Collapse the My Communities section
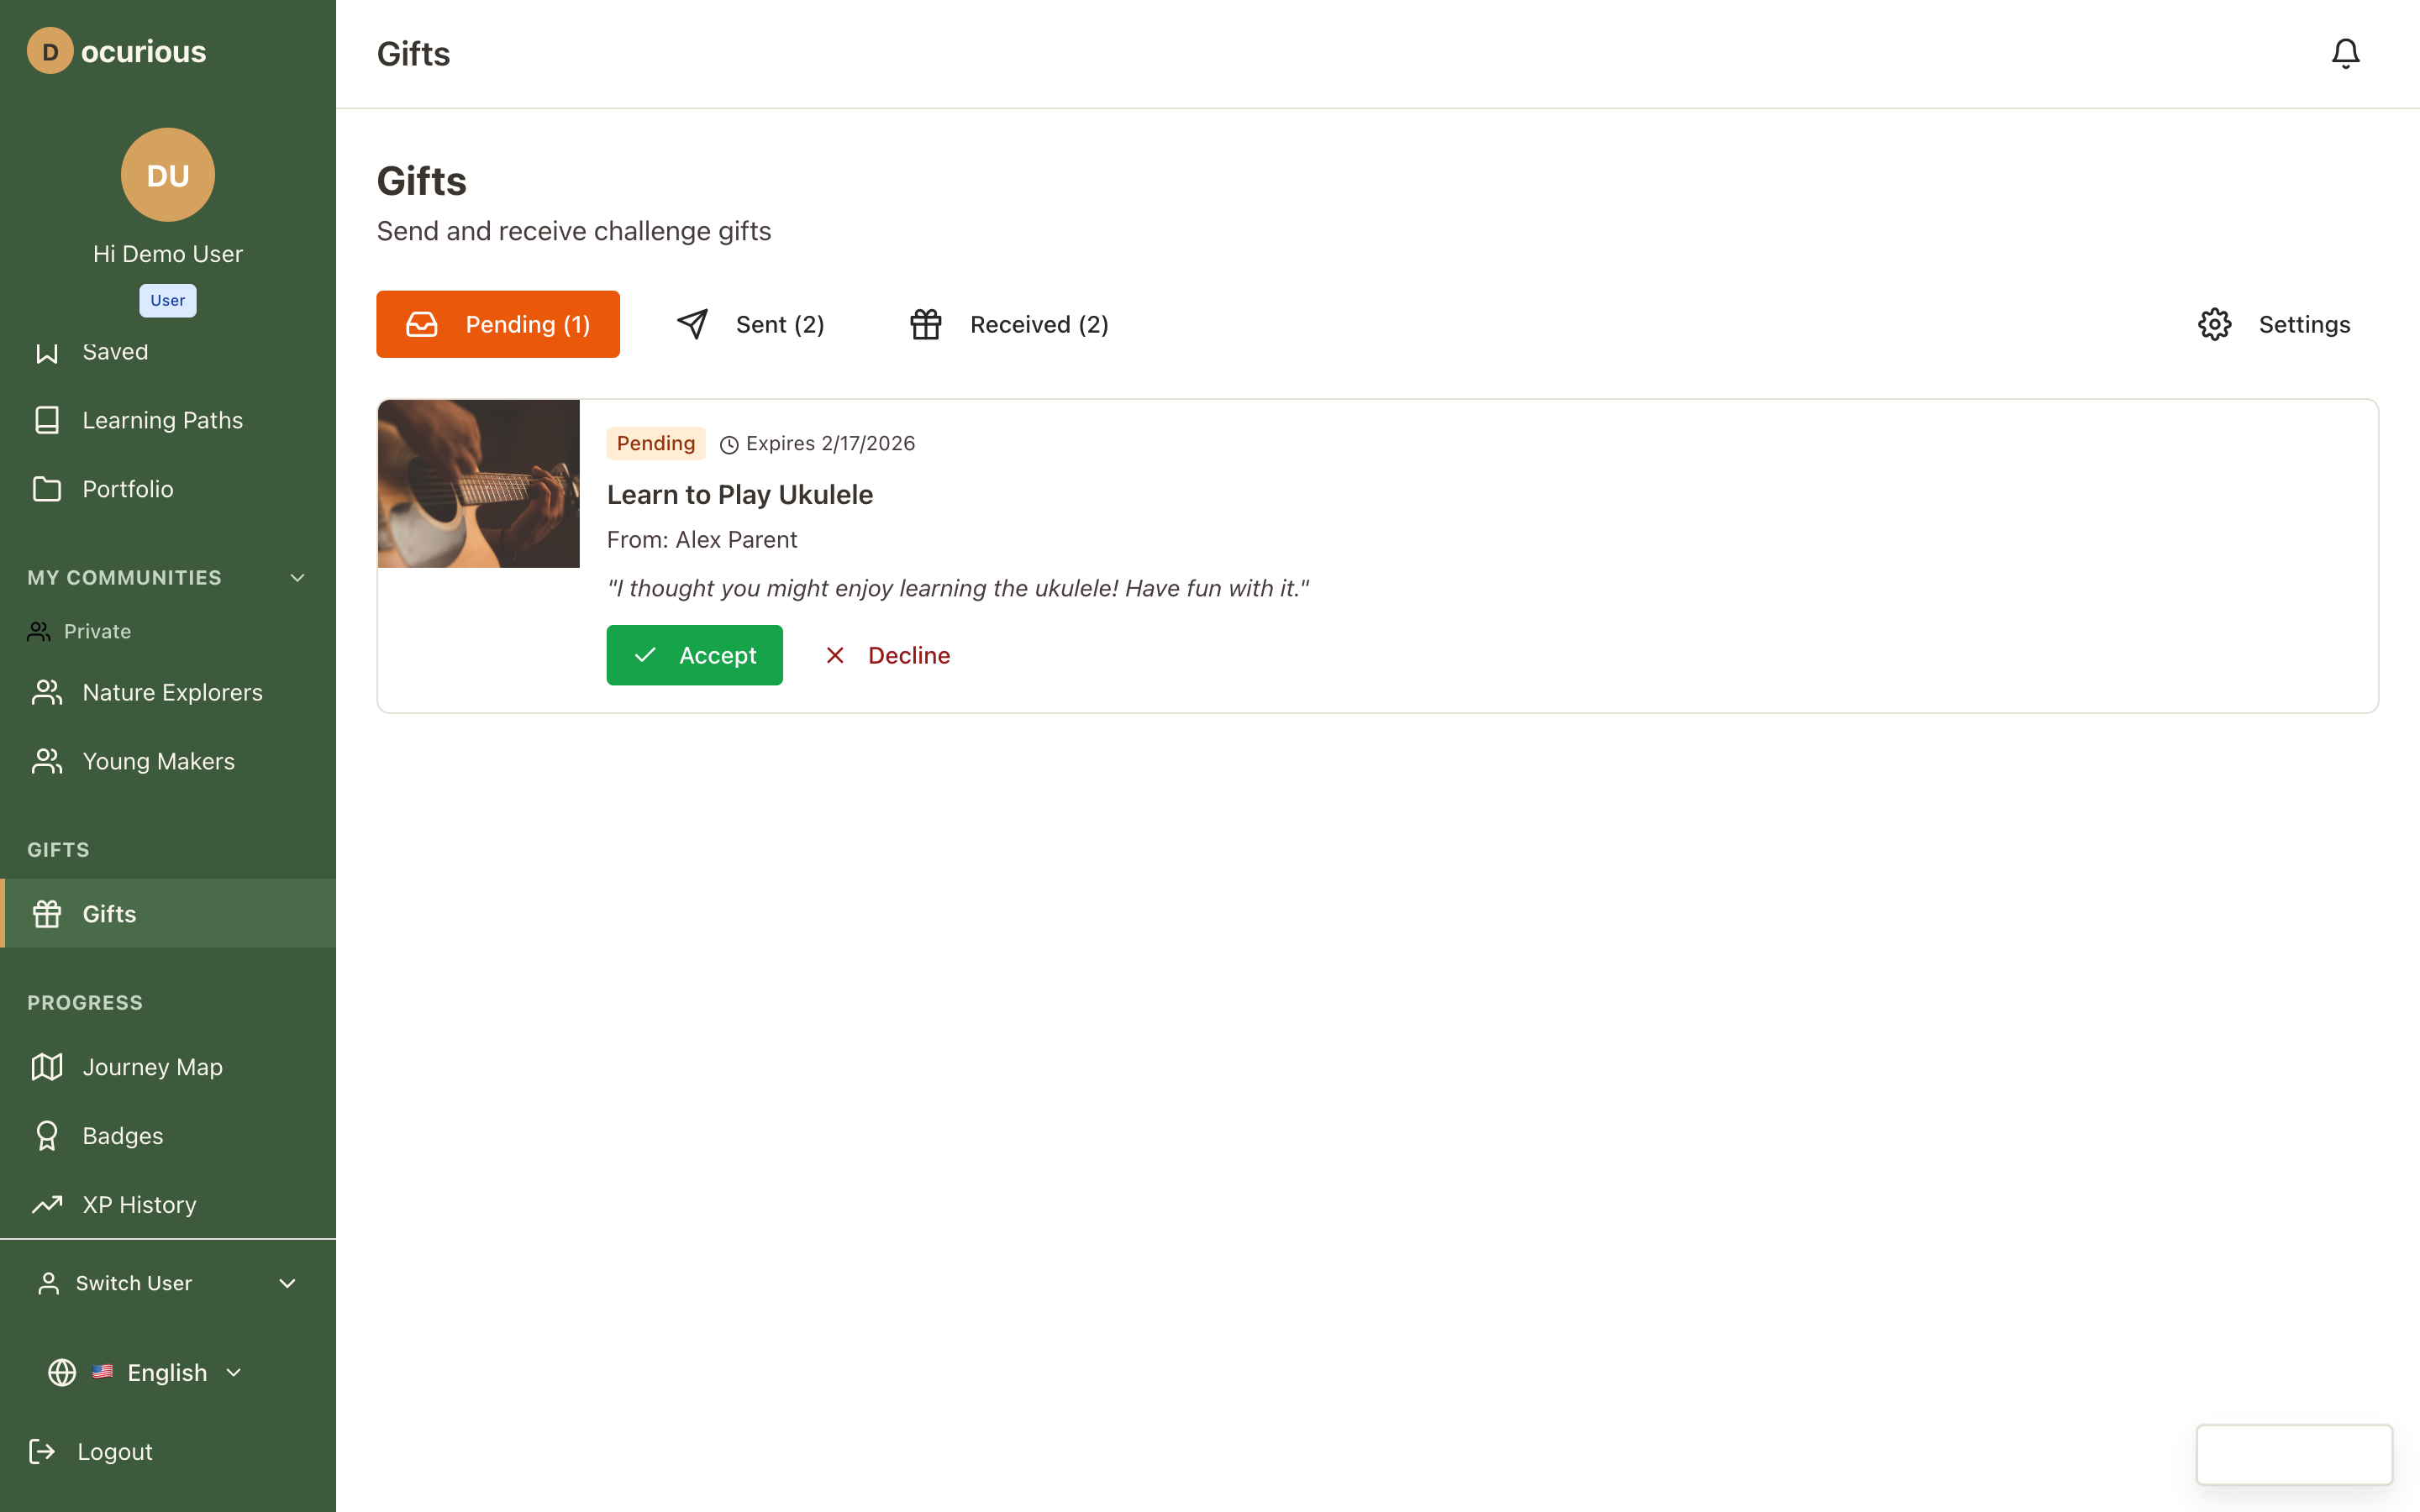Screen dimensions: 2420x1512 [297, 578]
